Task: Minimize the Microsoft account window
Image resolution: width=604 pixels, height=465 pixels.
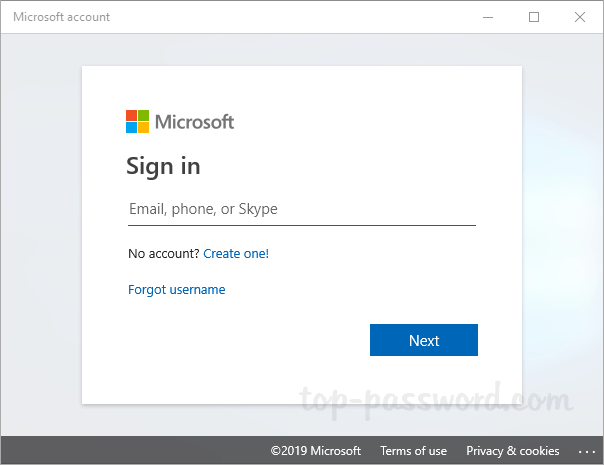Action: pyautogui.click(x=488, y=17)
